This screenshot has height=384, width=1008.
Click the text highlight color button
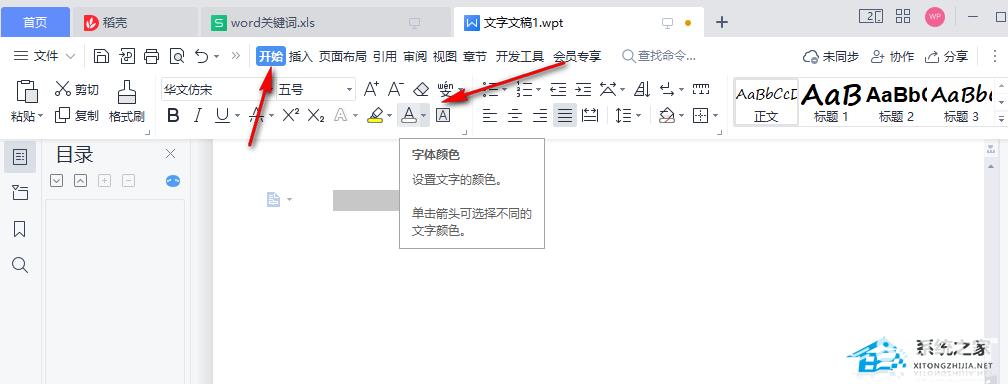click(376, 116)
